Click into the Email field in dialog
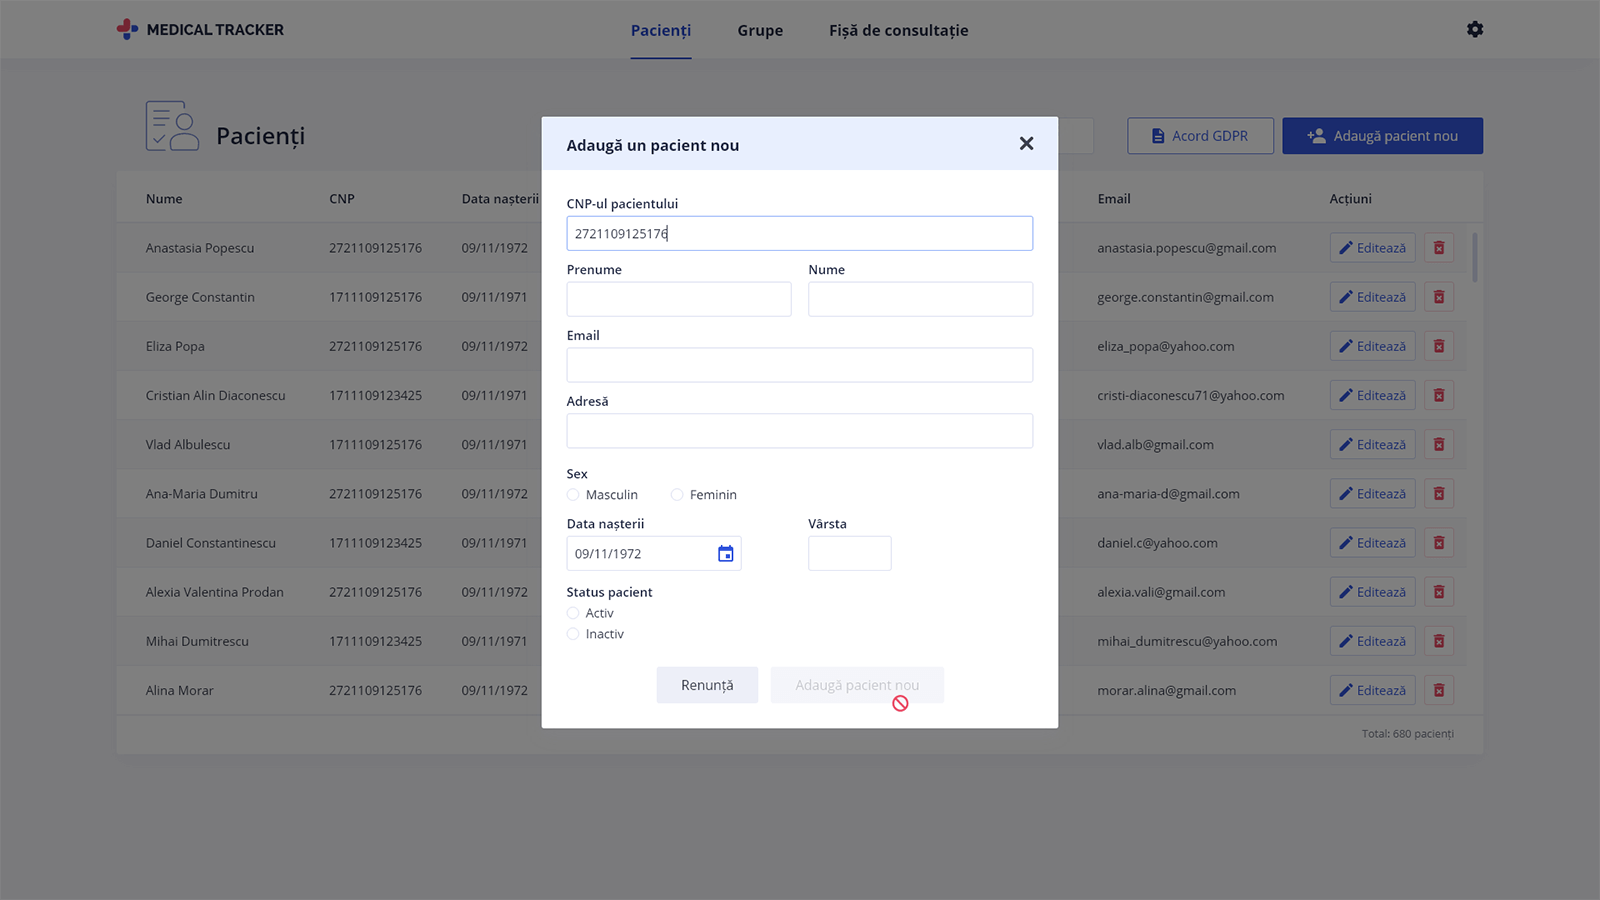This screenshot has height=900, width=1600. click(x=800, y=365)
